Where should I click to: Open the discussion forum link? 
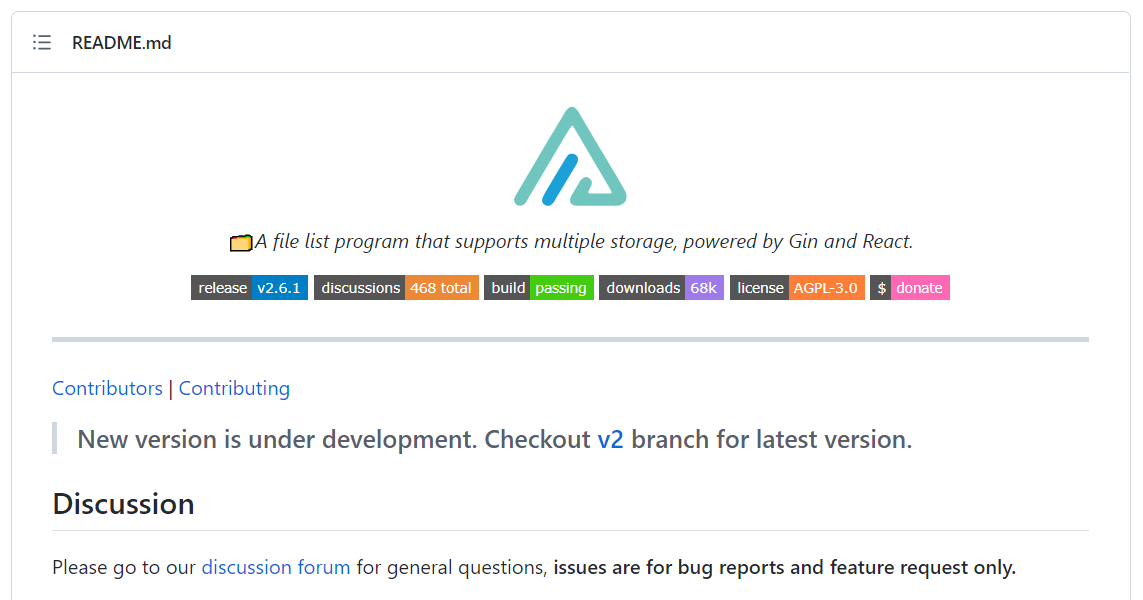tap(275, 567)
